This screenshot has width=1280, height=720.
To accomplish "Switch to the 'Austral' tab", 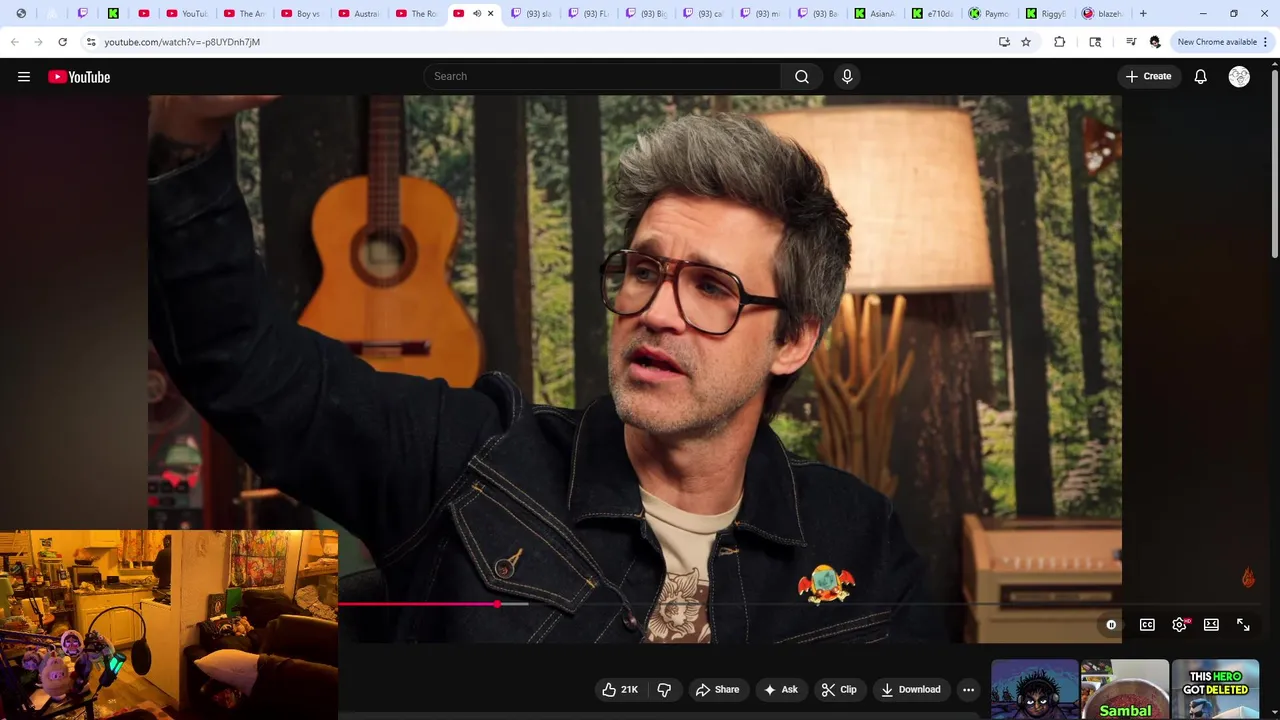I will click(359, 14).
